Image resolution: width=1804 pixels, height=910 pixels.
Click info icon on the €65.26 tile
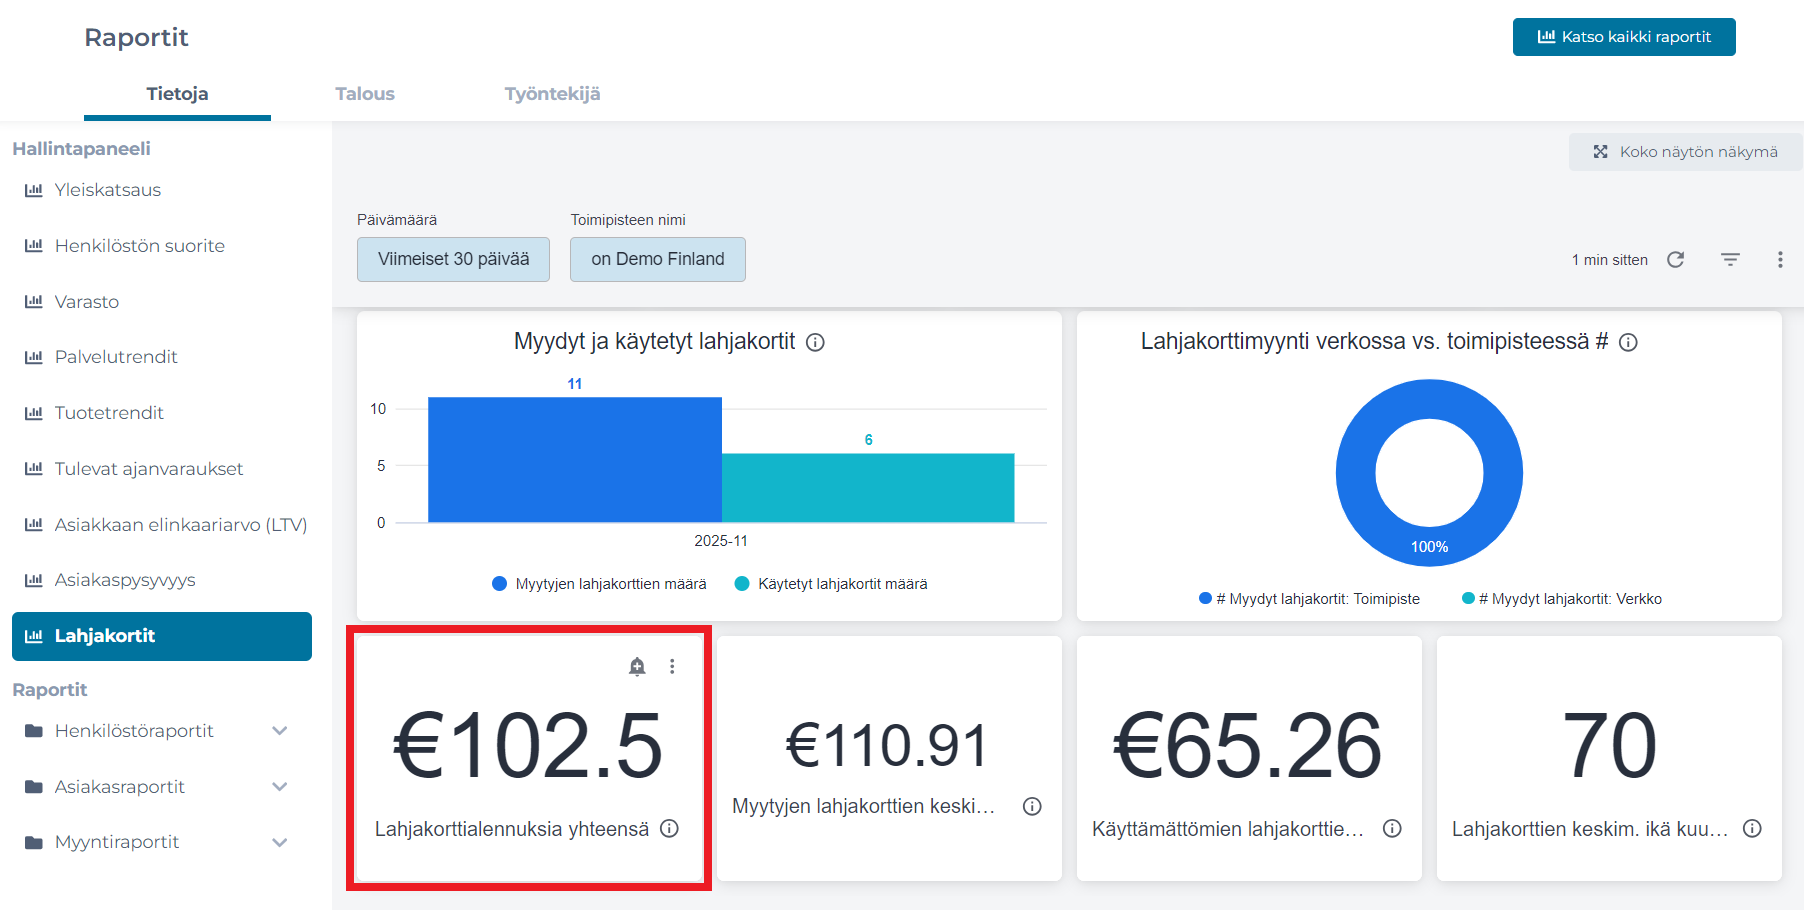(x=1392, y=829)
